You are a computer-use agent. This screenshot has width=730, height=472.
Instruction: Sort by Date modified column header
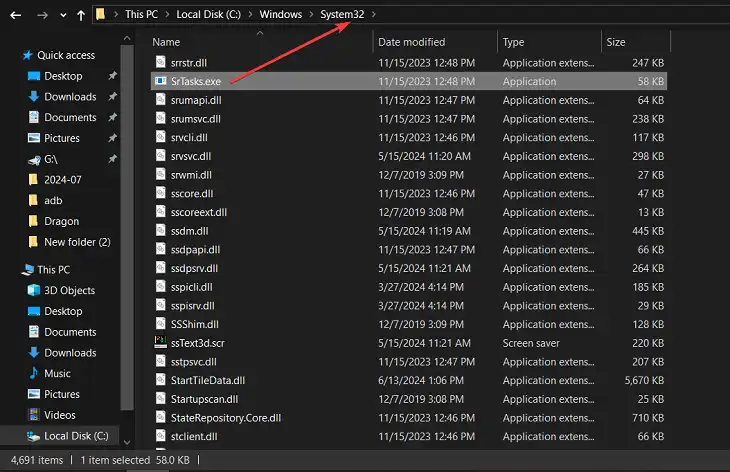click(x=412, y=42)
